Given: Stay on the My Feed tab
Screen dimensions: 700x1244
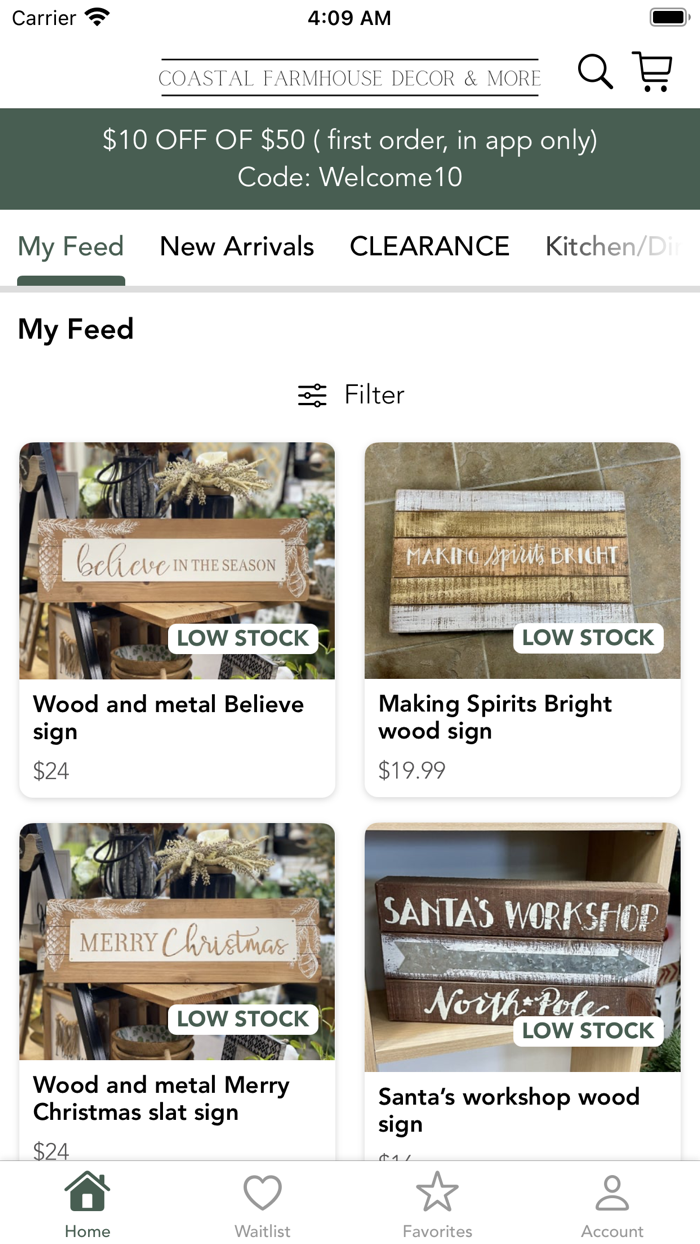Looking at the screenshot, I should [x=70, y=246].
